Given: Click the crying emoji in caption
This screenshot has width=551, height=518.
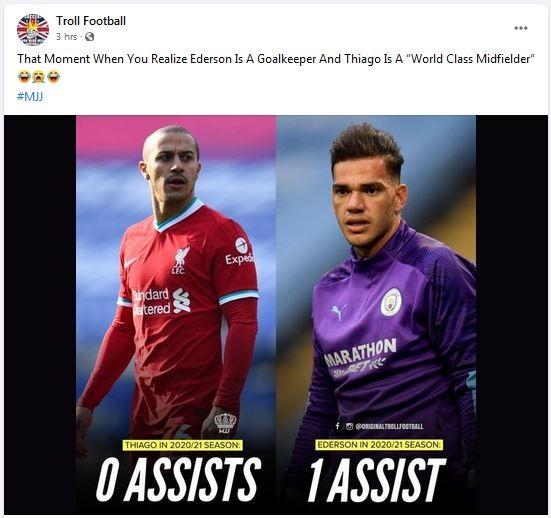Looking at the screenshot, I should pyautogui.click(x=39, y=77).
